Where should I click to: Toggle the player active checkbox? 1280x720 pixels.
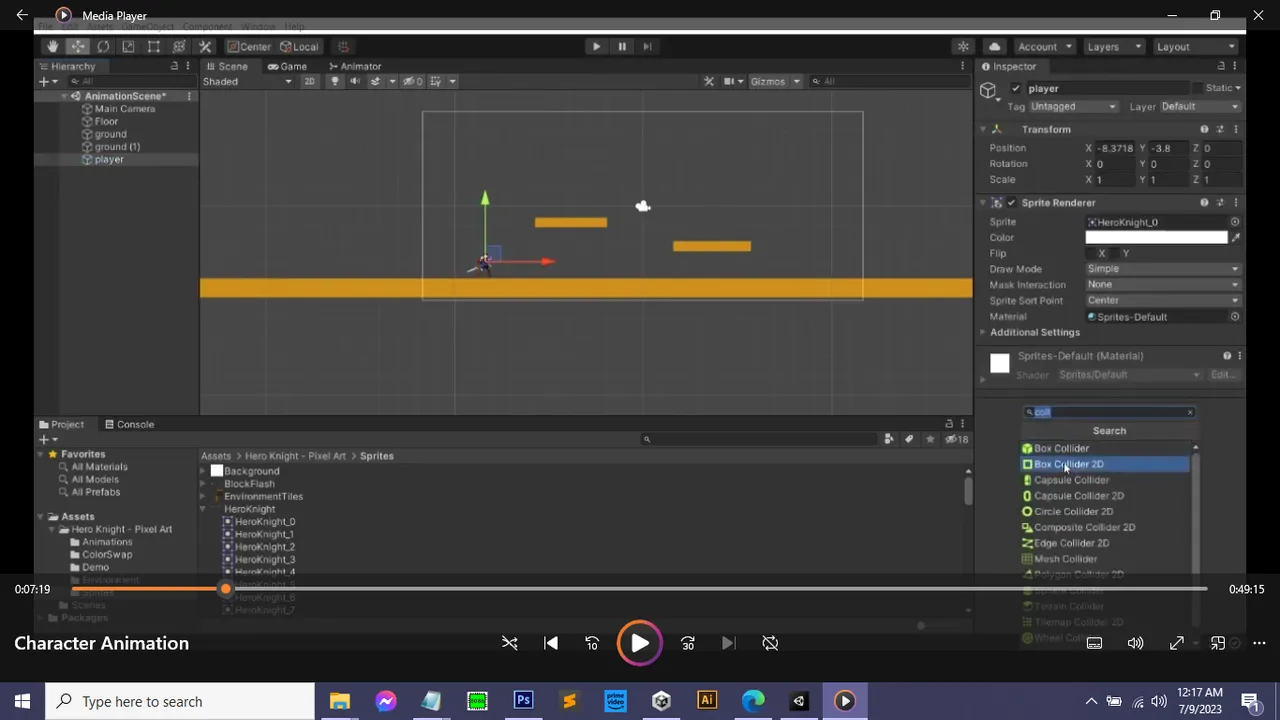click(1016, 88)
